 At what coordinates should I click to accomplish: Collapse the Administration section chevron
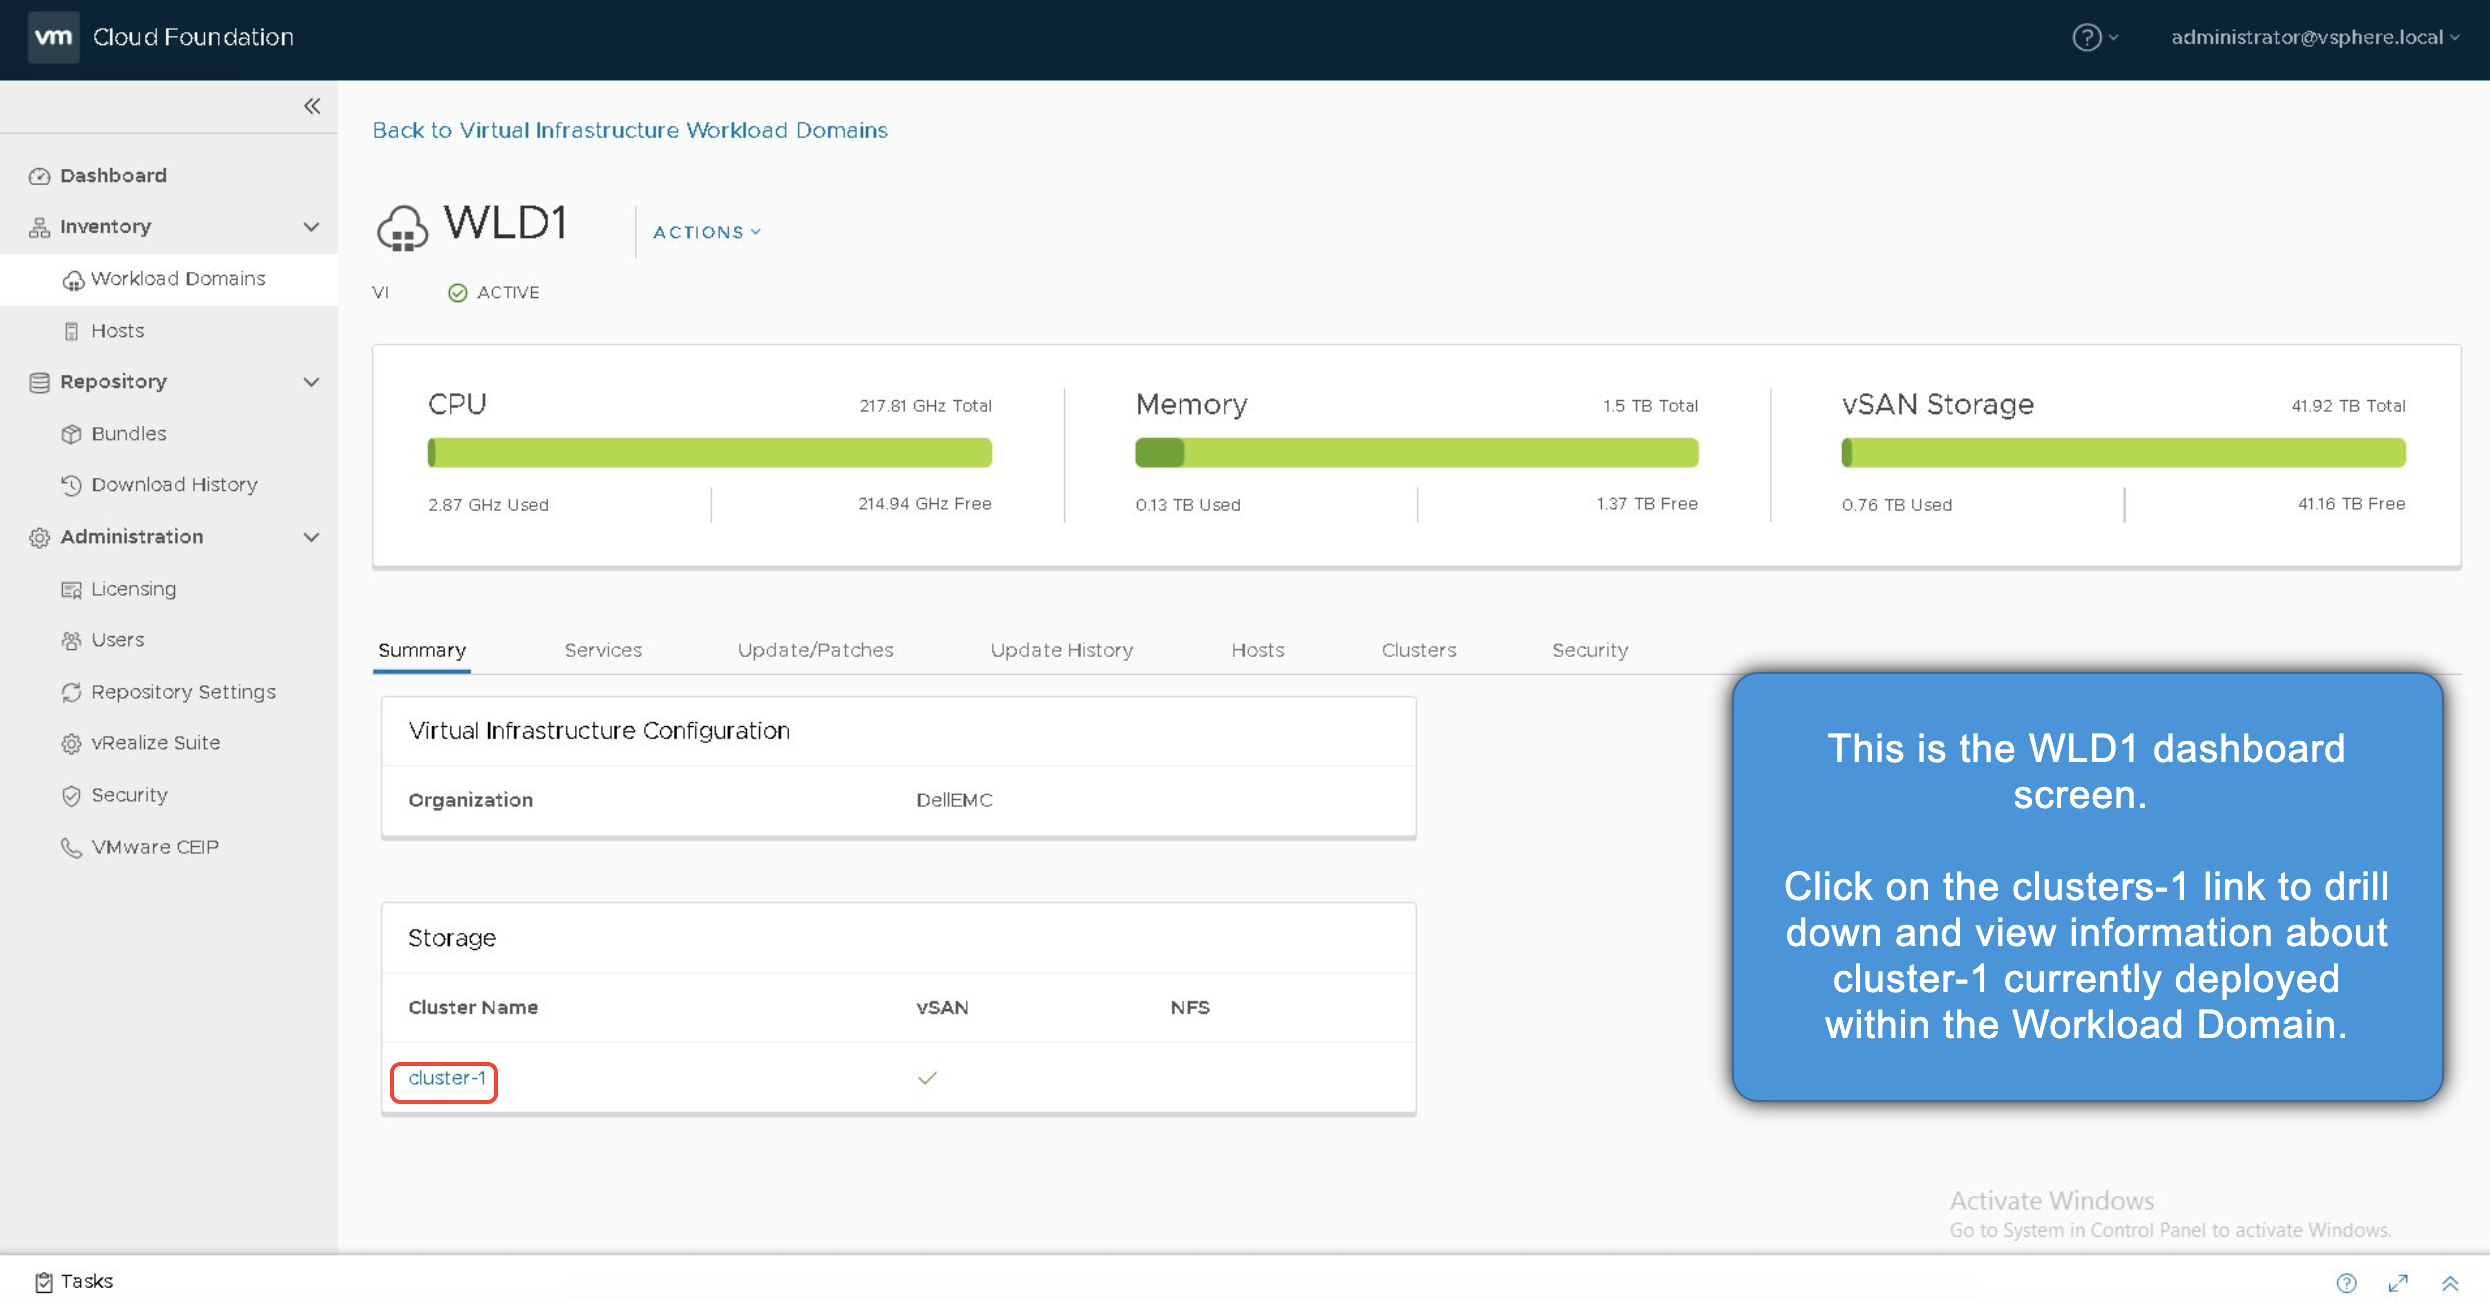point(311,537)
